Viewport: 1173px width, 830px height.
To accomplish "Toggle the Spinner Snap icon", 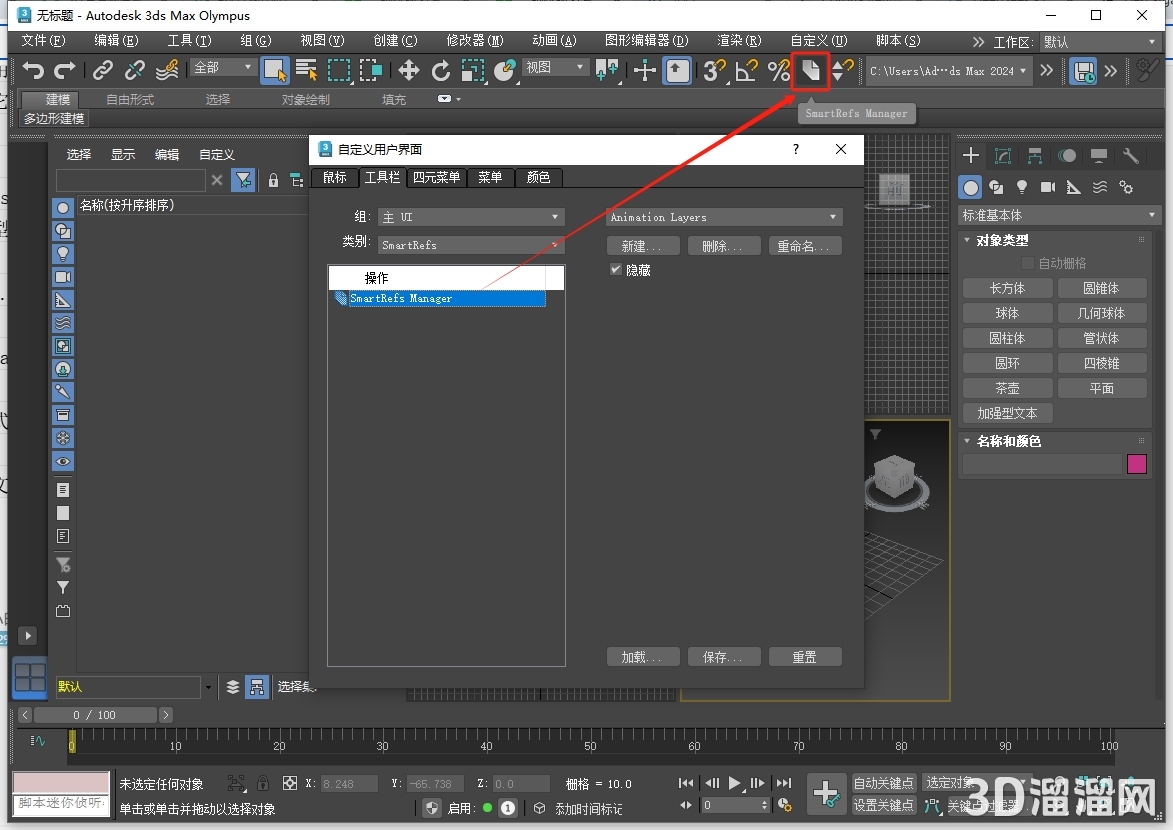I will pos(842,70).
